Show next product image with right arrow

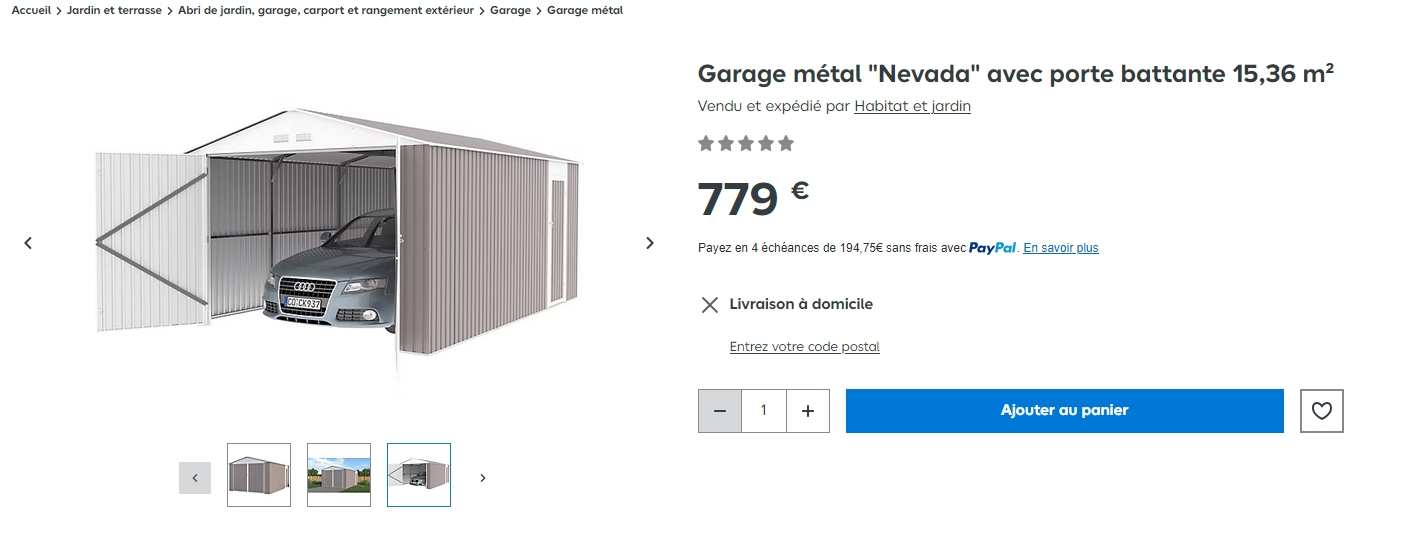point(650,243)
